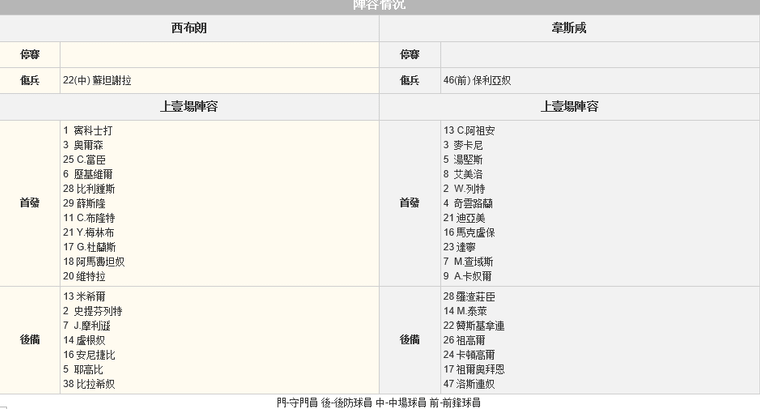
Task: Click substitute 17 祖爾奧拜恩
Action: point(474,369)
